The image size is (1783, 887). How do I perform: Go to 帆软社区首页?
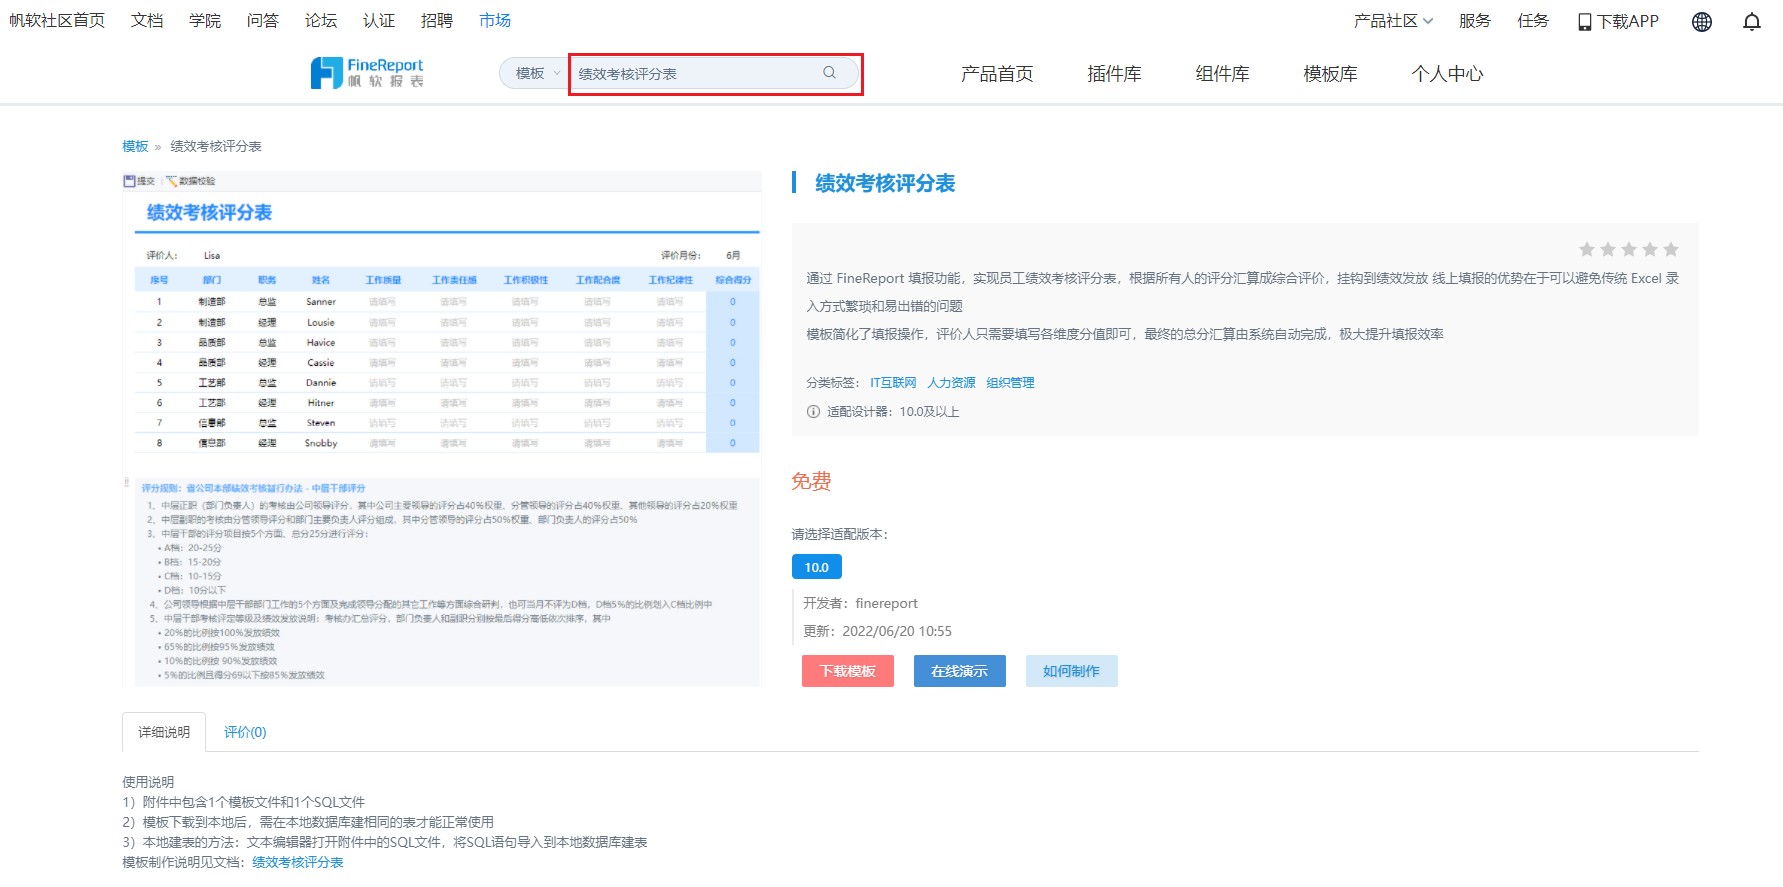[57, 20]
